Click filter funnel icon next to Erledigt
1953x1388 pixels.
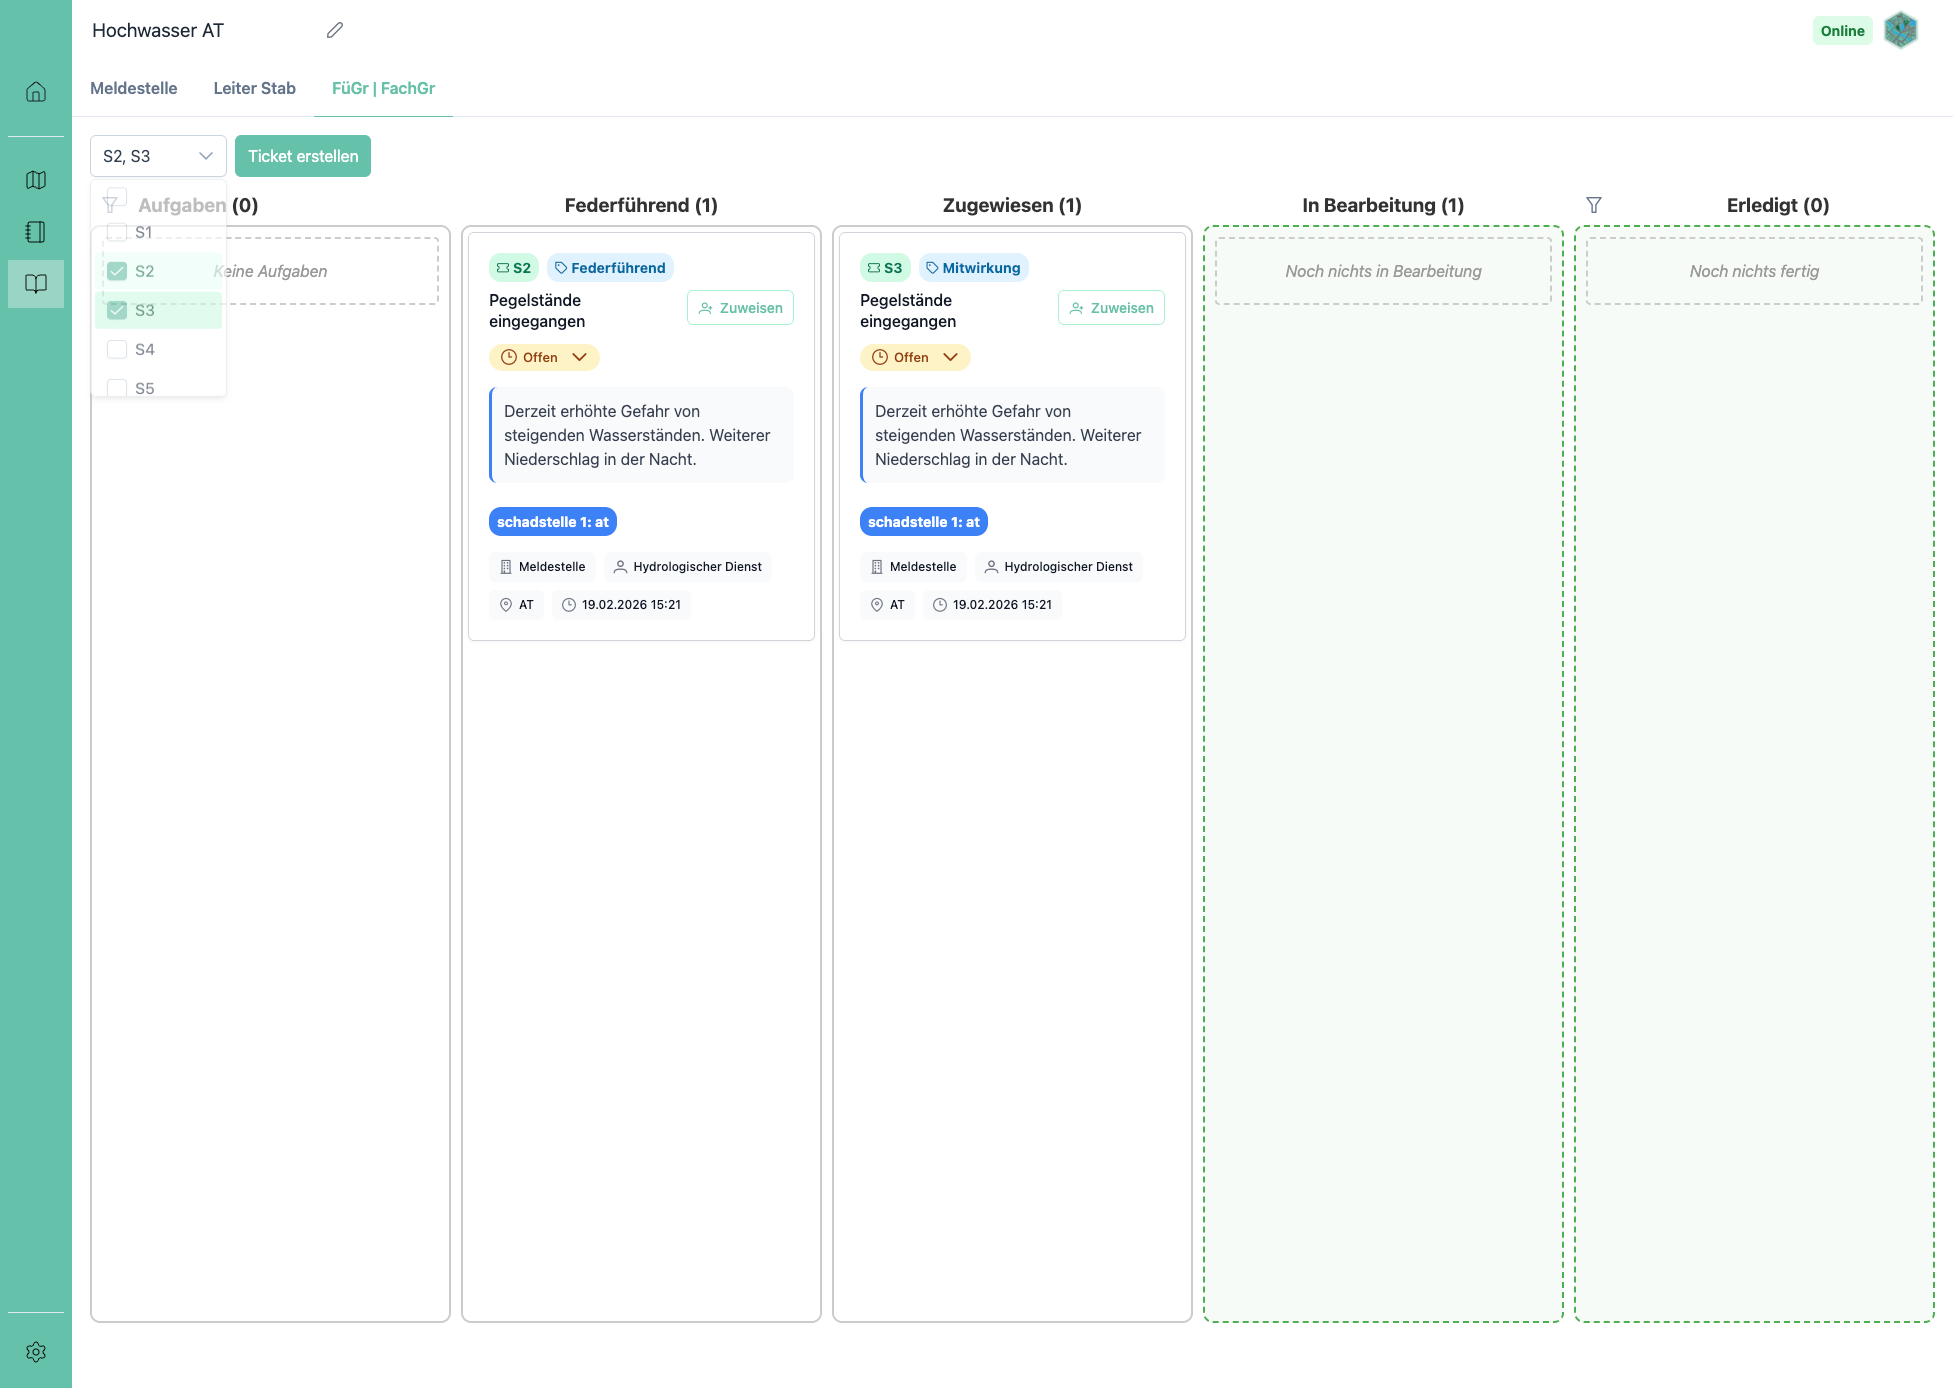1594,205
